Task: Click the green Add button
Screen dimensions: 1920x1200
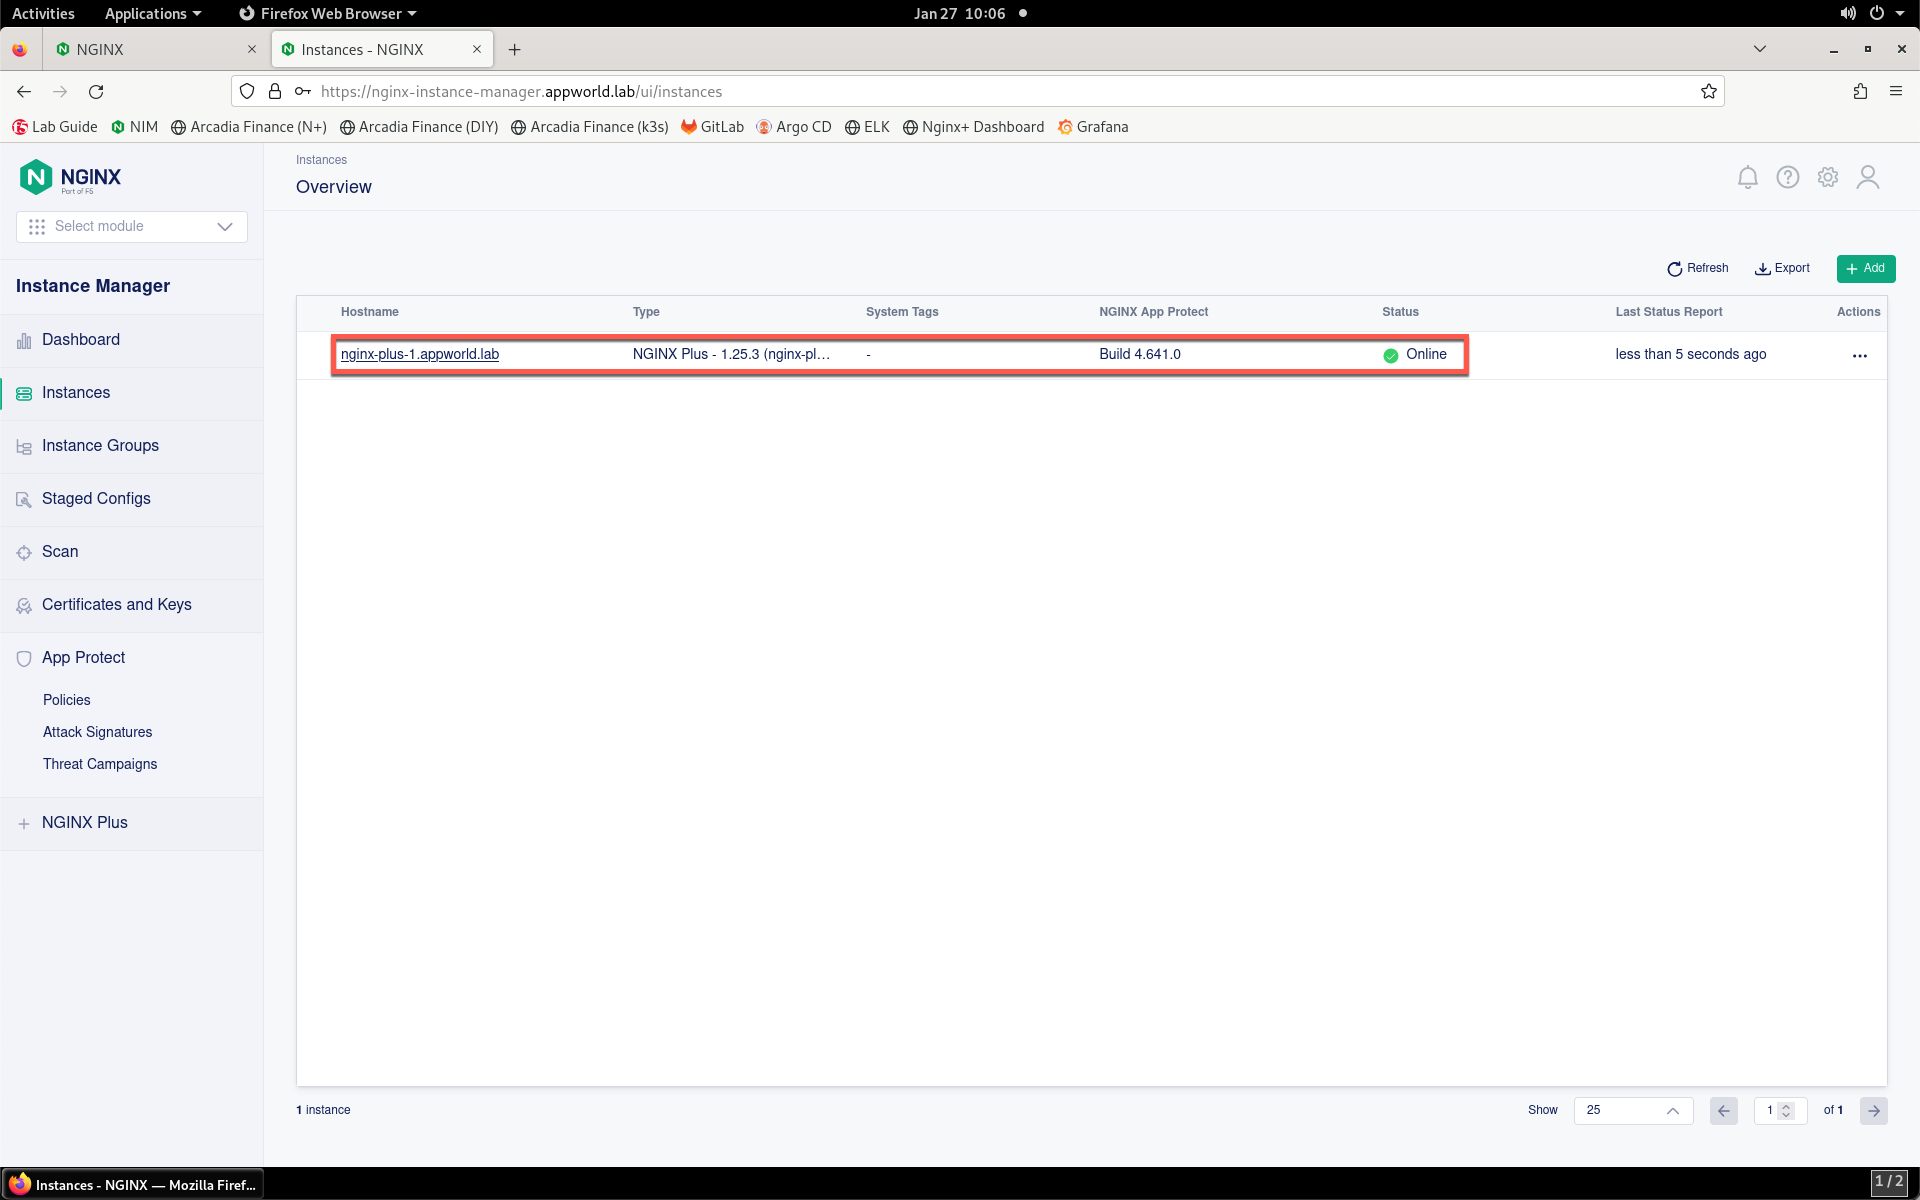Action: tap(1865, 268)
